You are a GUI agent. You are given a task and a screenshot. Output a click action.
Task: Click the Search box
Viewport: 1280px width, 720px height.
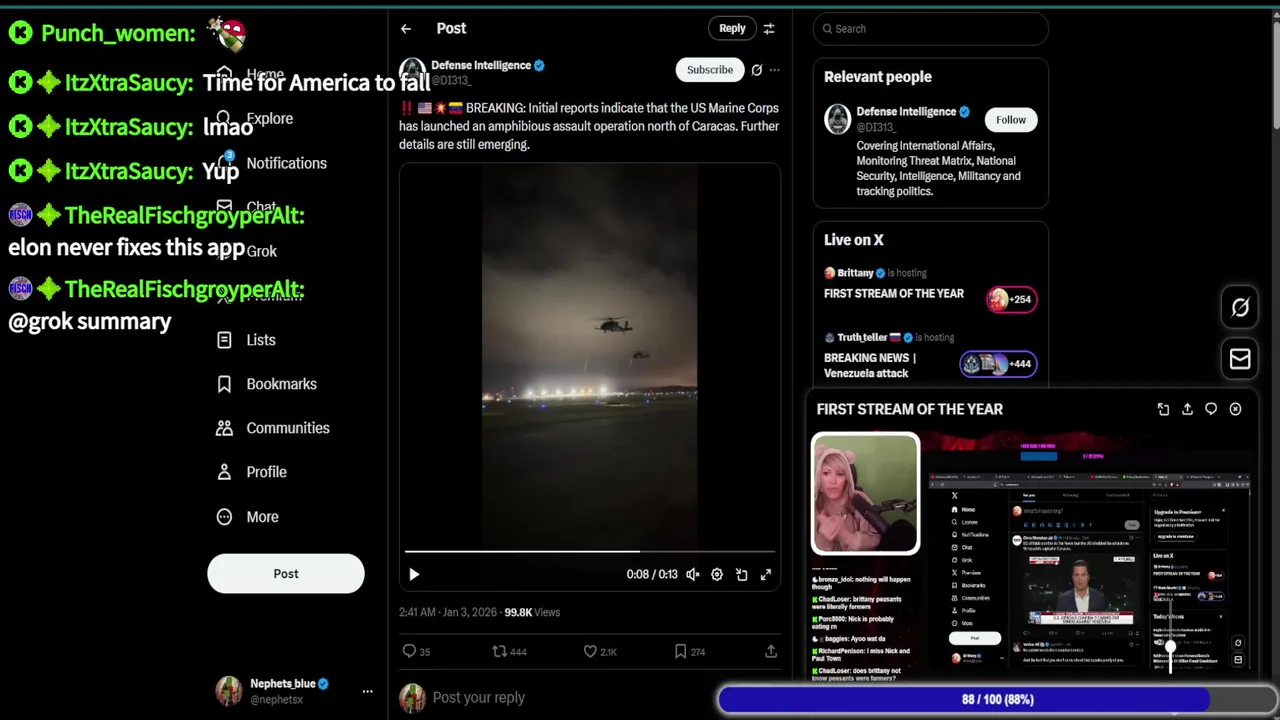(x=931, y=29)
